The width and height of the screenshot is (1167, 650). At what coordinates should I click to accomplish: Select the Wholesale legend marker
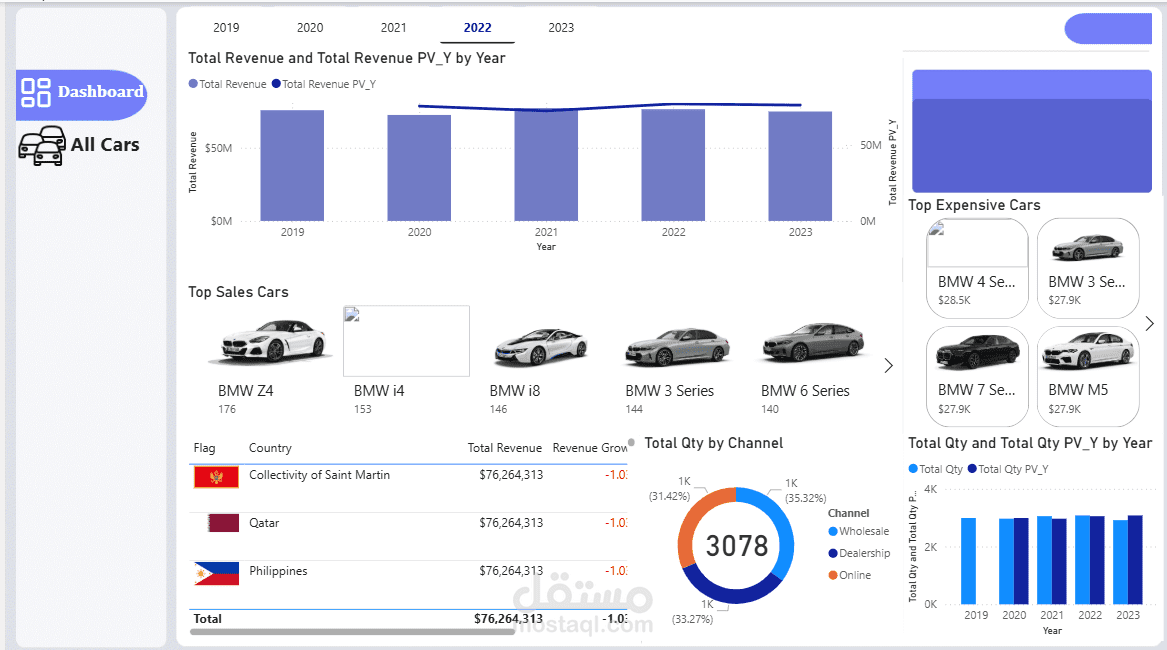833,532
